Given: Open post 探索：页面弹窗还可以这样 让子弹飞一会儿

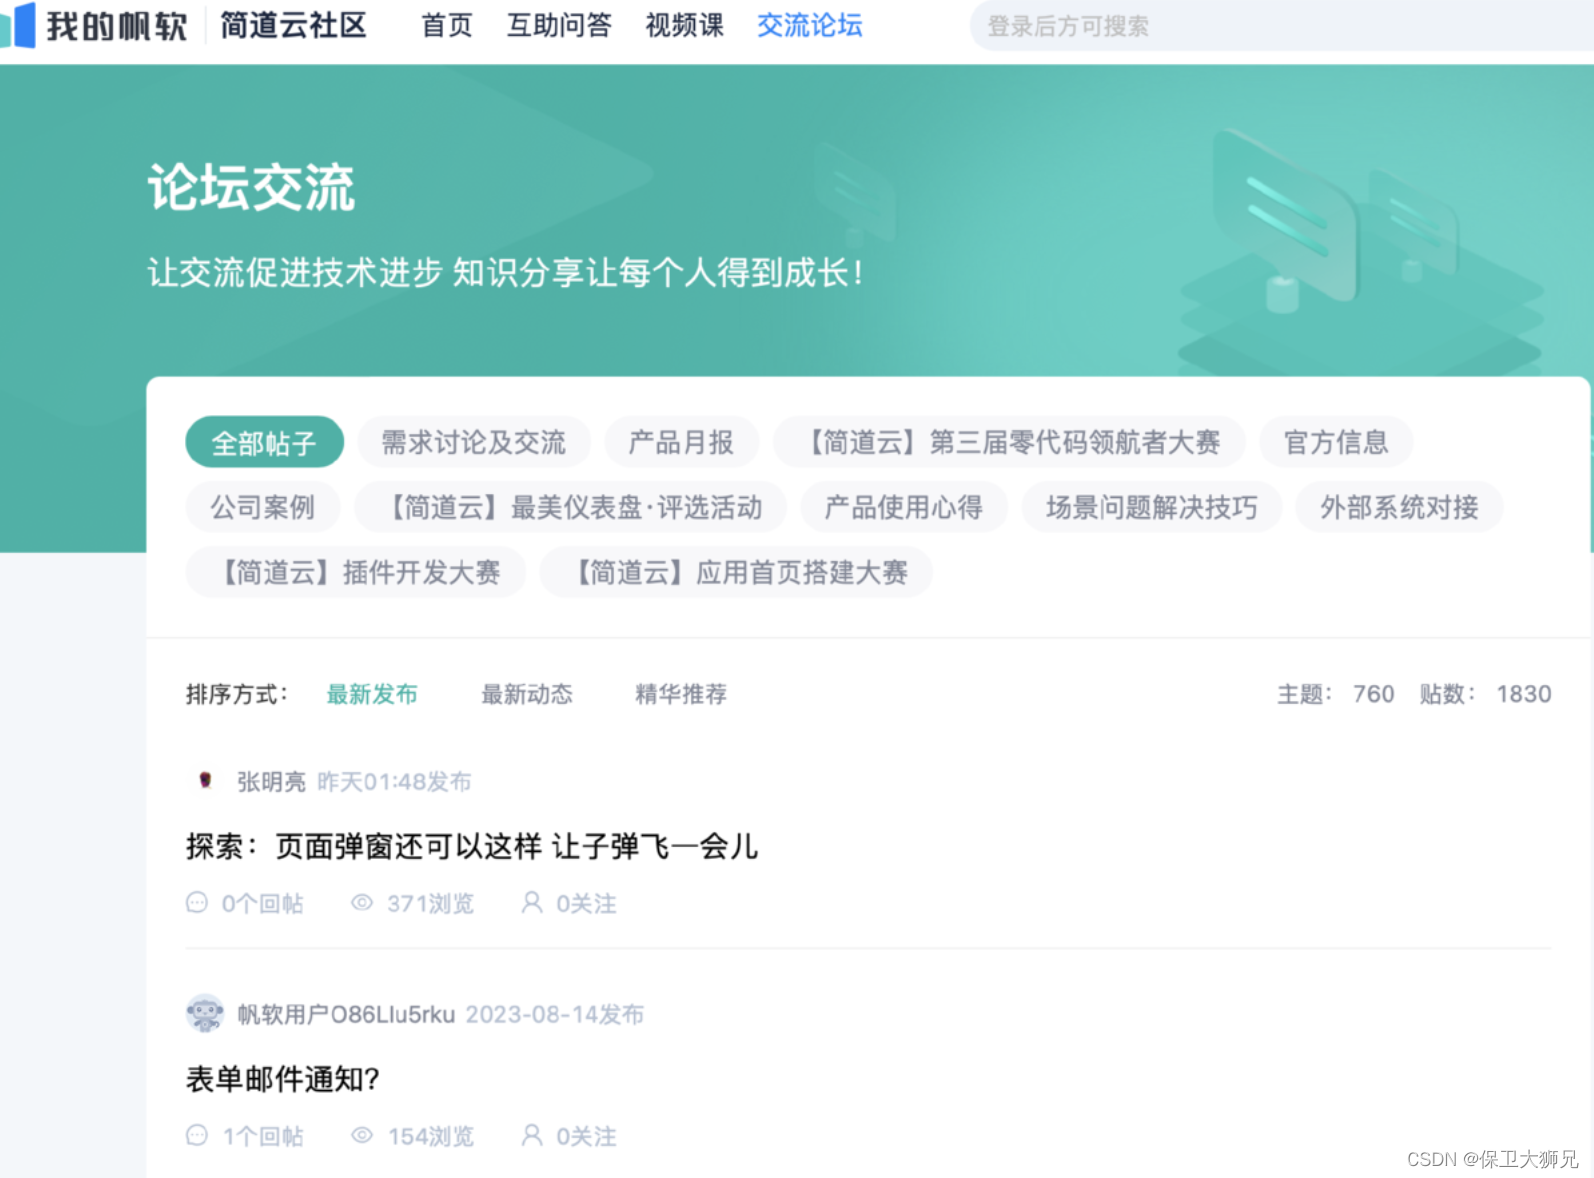Looking at the screenshot, I should click(472, 846).
